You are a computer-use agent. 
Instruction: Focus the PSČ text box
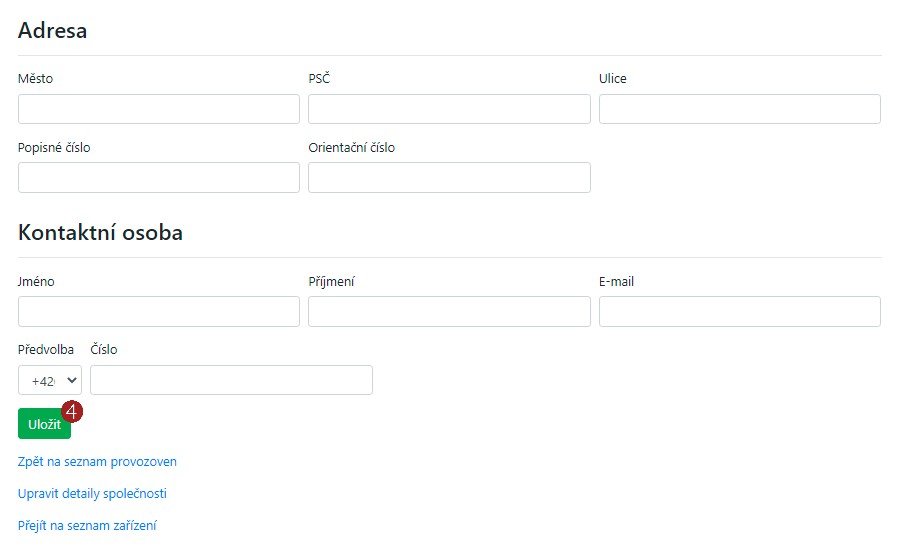449,109
